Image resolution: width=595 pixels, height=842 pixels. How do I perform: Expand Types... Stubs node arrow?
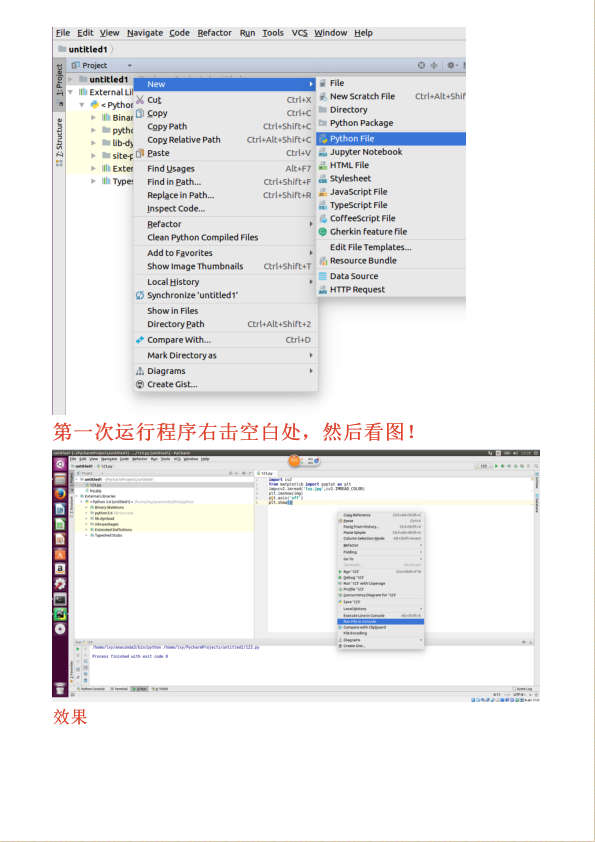94,182
